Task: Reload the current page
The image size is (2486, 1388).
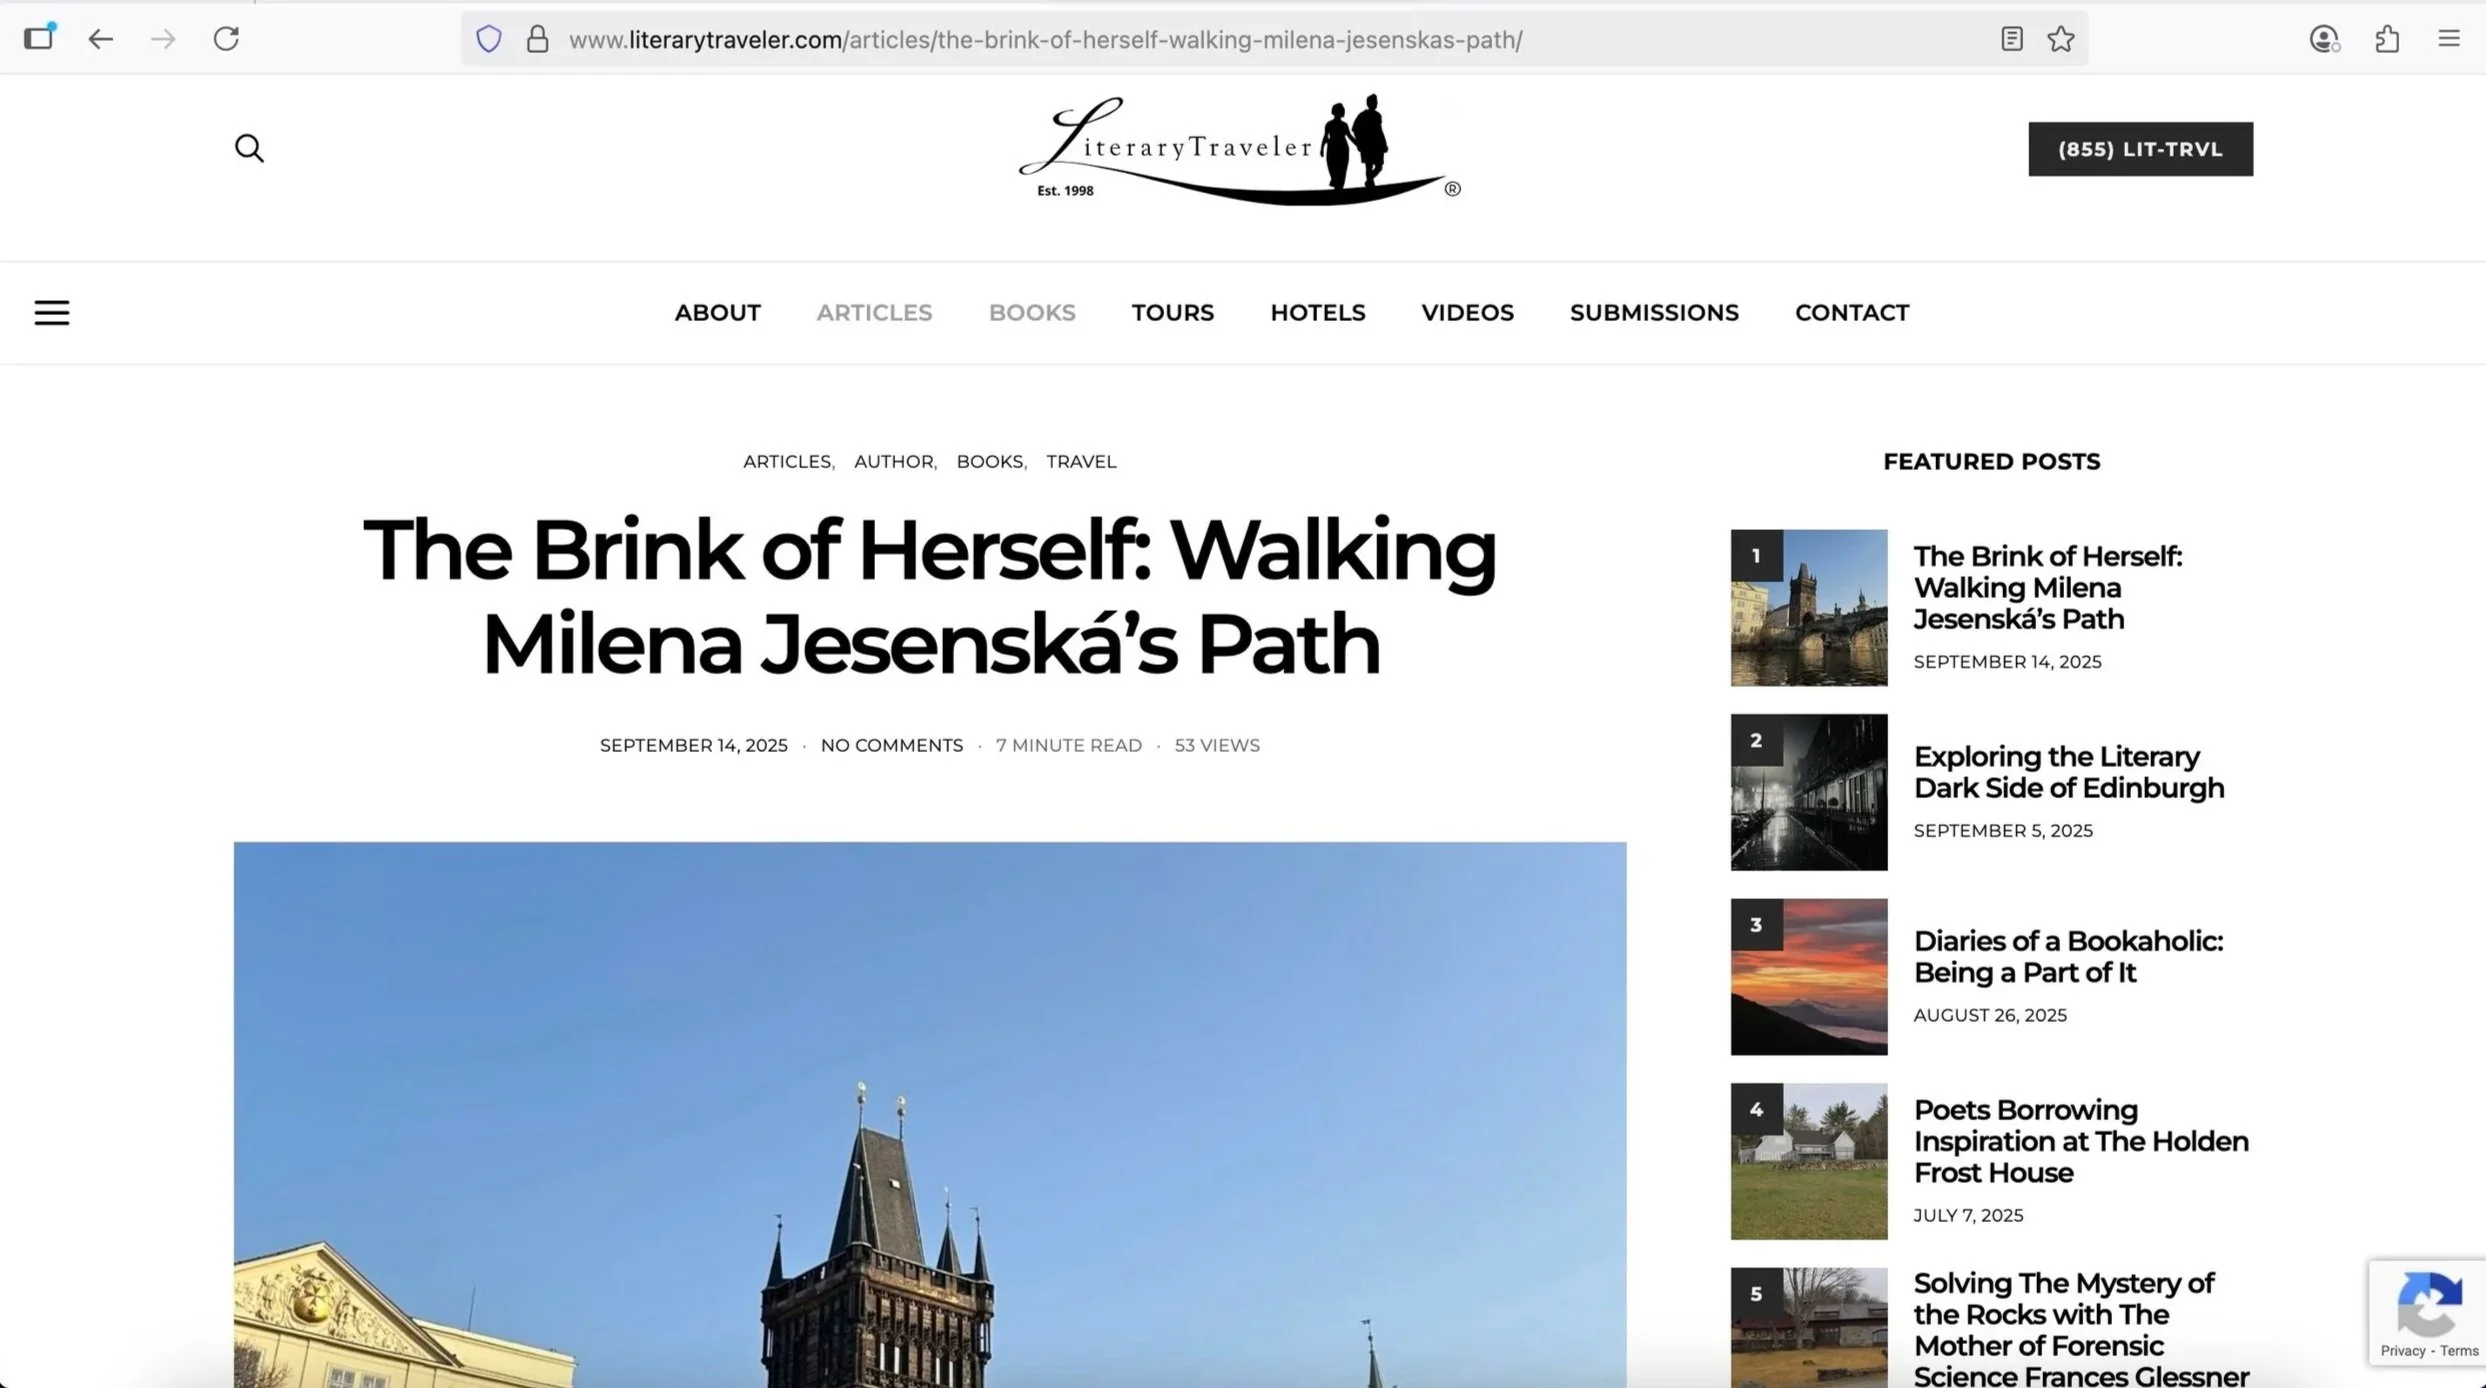Action: click(x=226, y=39)
